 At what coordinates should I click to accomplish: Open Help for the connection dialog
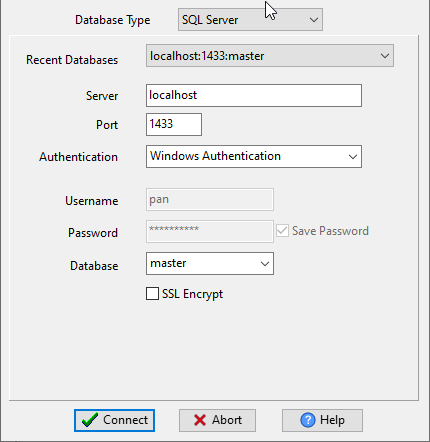coord(322,420)
